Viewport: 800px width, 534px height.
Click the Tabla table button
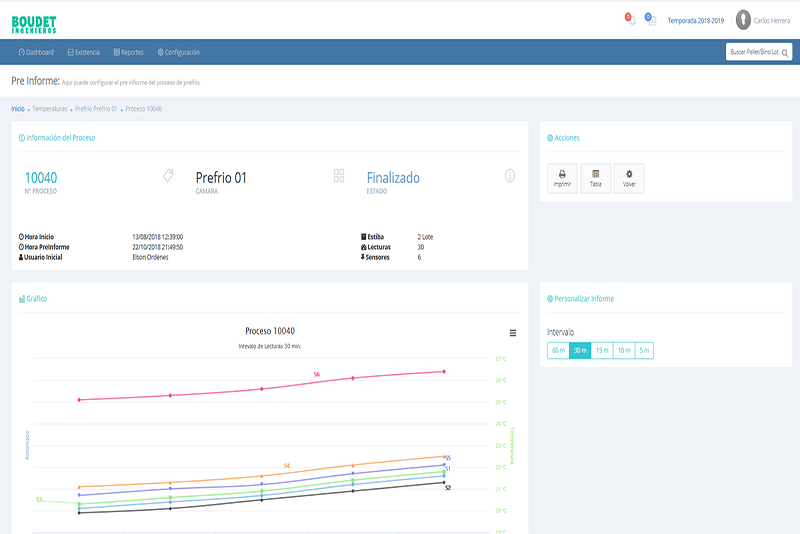tap(595, 179)
